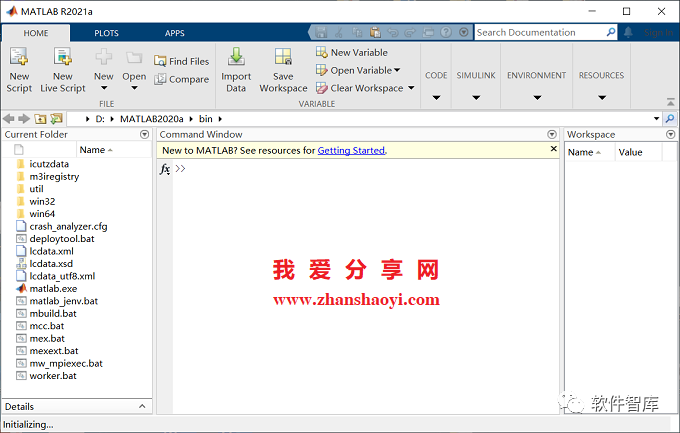Open the Getting Started link
Image resolution: width=680 pixels, height=433 pixels.
click(x=351, y=151)
